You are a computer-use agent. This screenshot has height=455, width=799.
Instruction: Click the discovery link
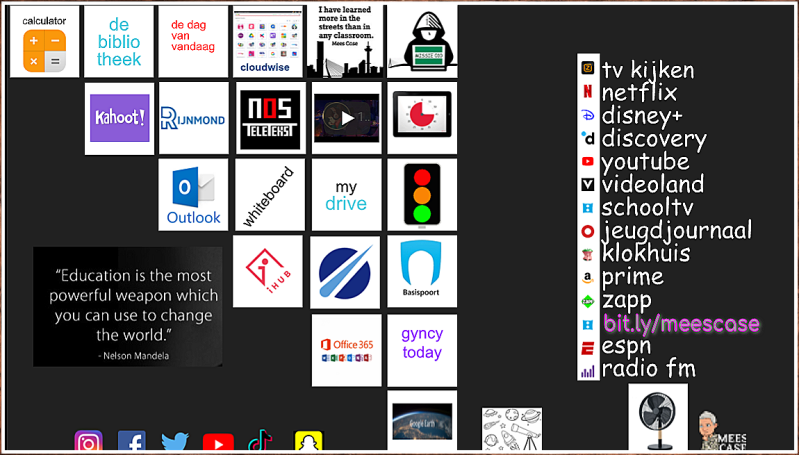(x=654, y=139)
